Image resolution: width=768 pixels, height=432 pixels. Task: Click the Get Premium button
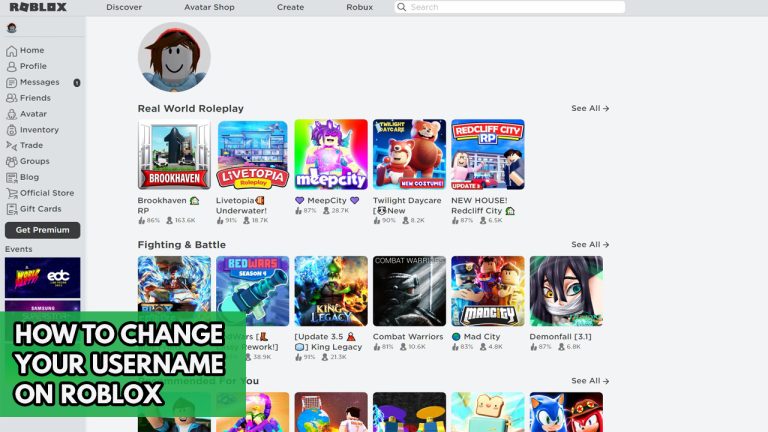point(43,230)
